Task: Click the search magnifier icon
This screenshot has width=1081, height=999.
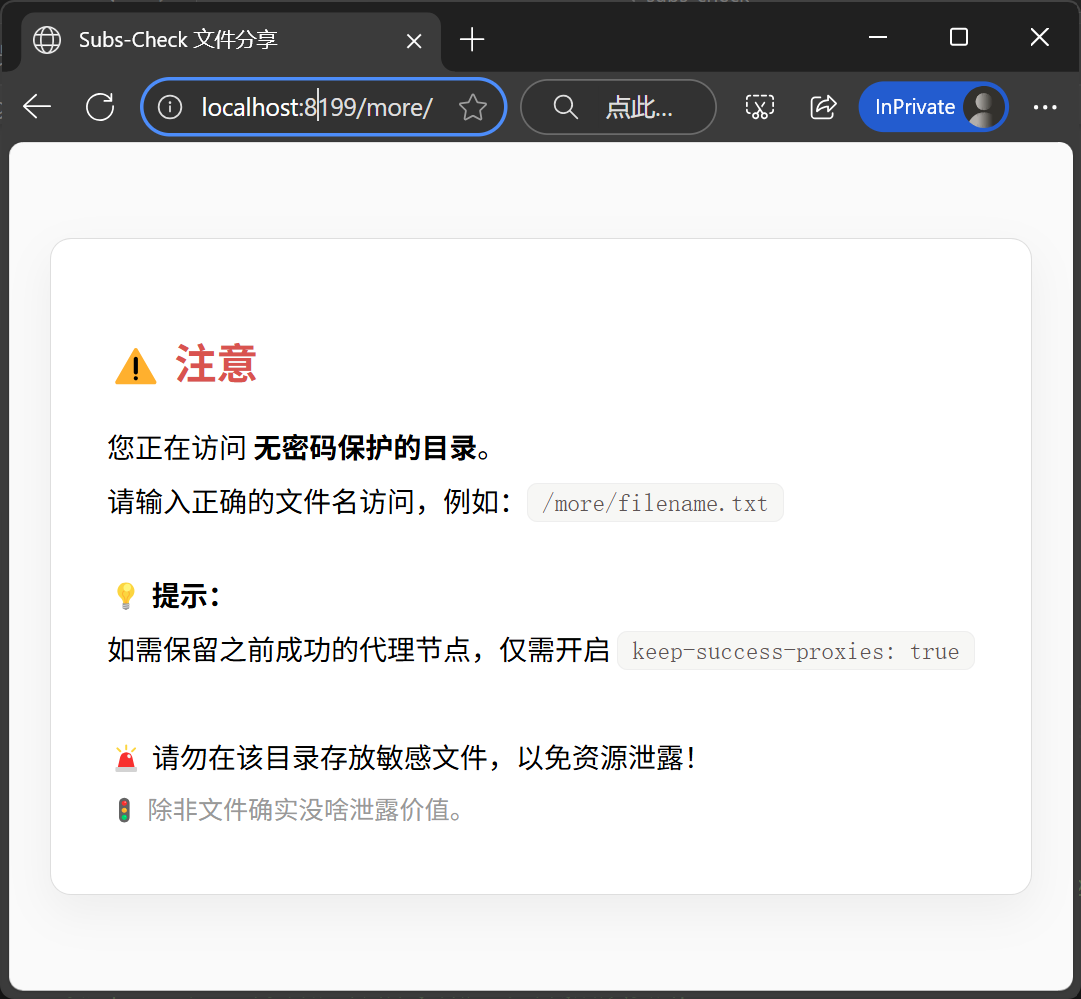Action: [565, 107]
